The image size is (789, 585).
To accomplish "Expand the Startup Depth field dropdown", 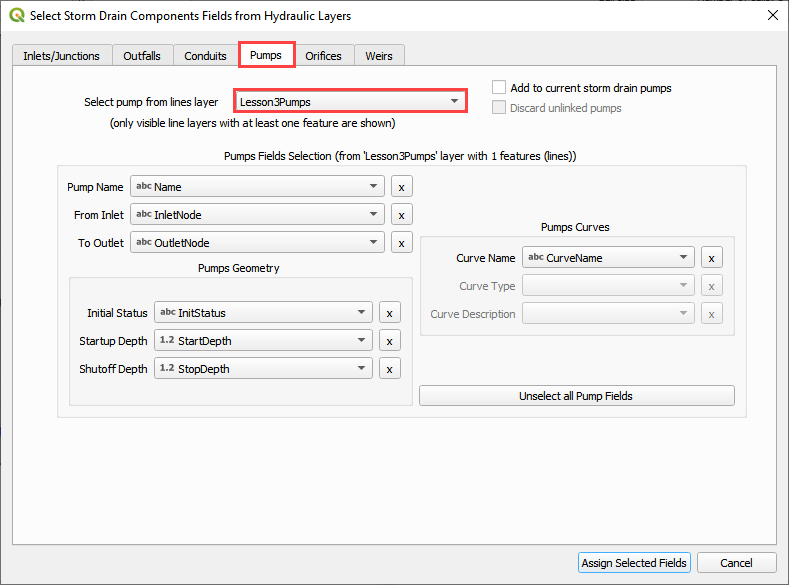I will 264,341.
